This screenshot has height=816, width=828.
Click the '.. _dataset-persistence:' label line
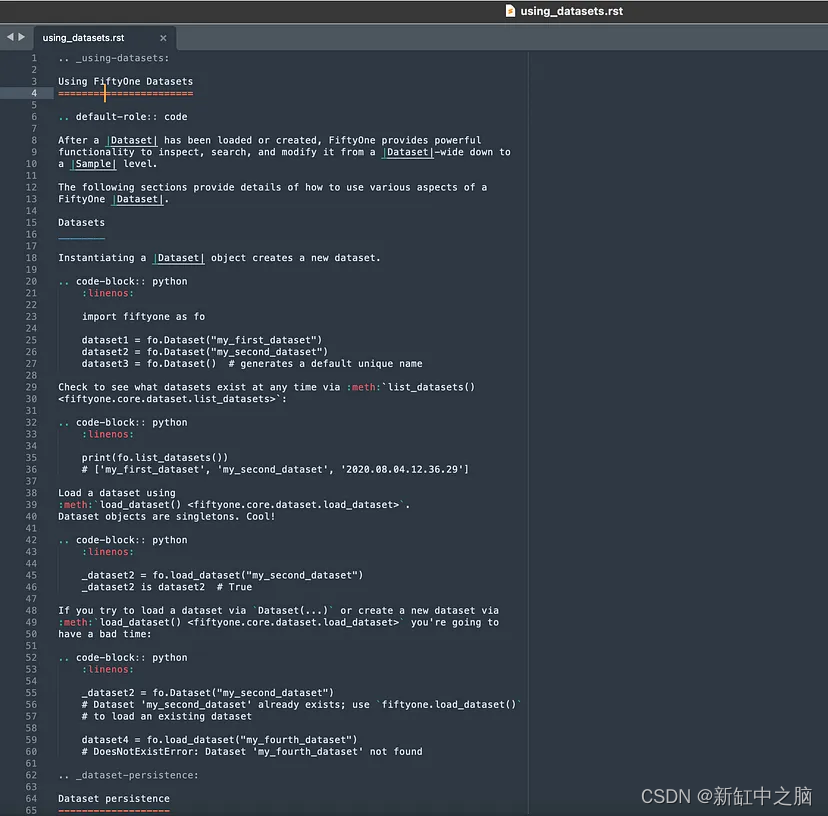(x=129, y=775)
